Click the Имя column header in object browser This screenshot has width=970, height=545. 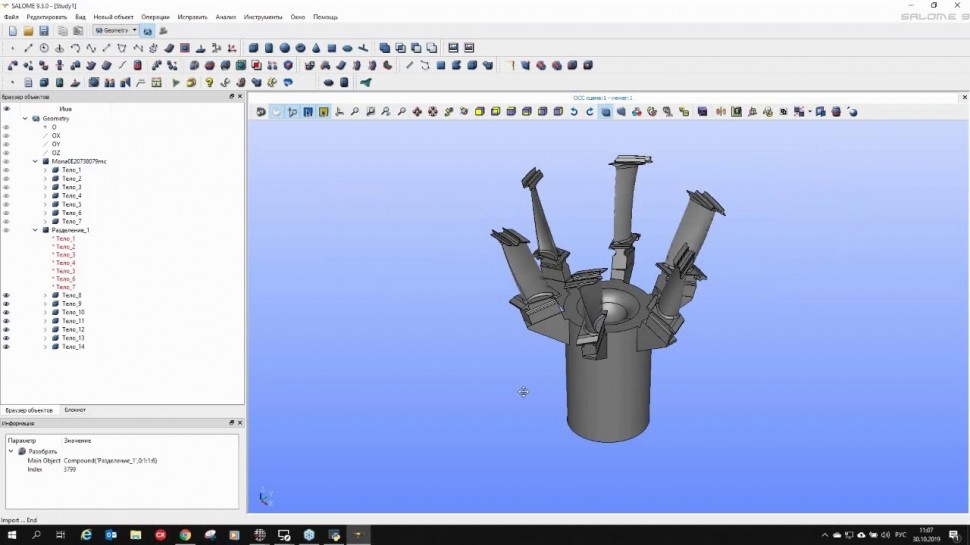pyautogui.click(x=65, y=109)
